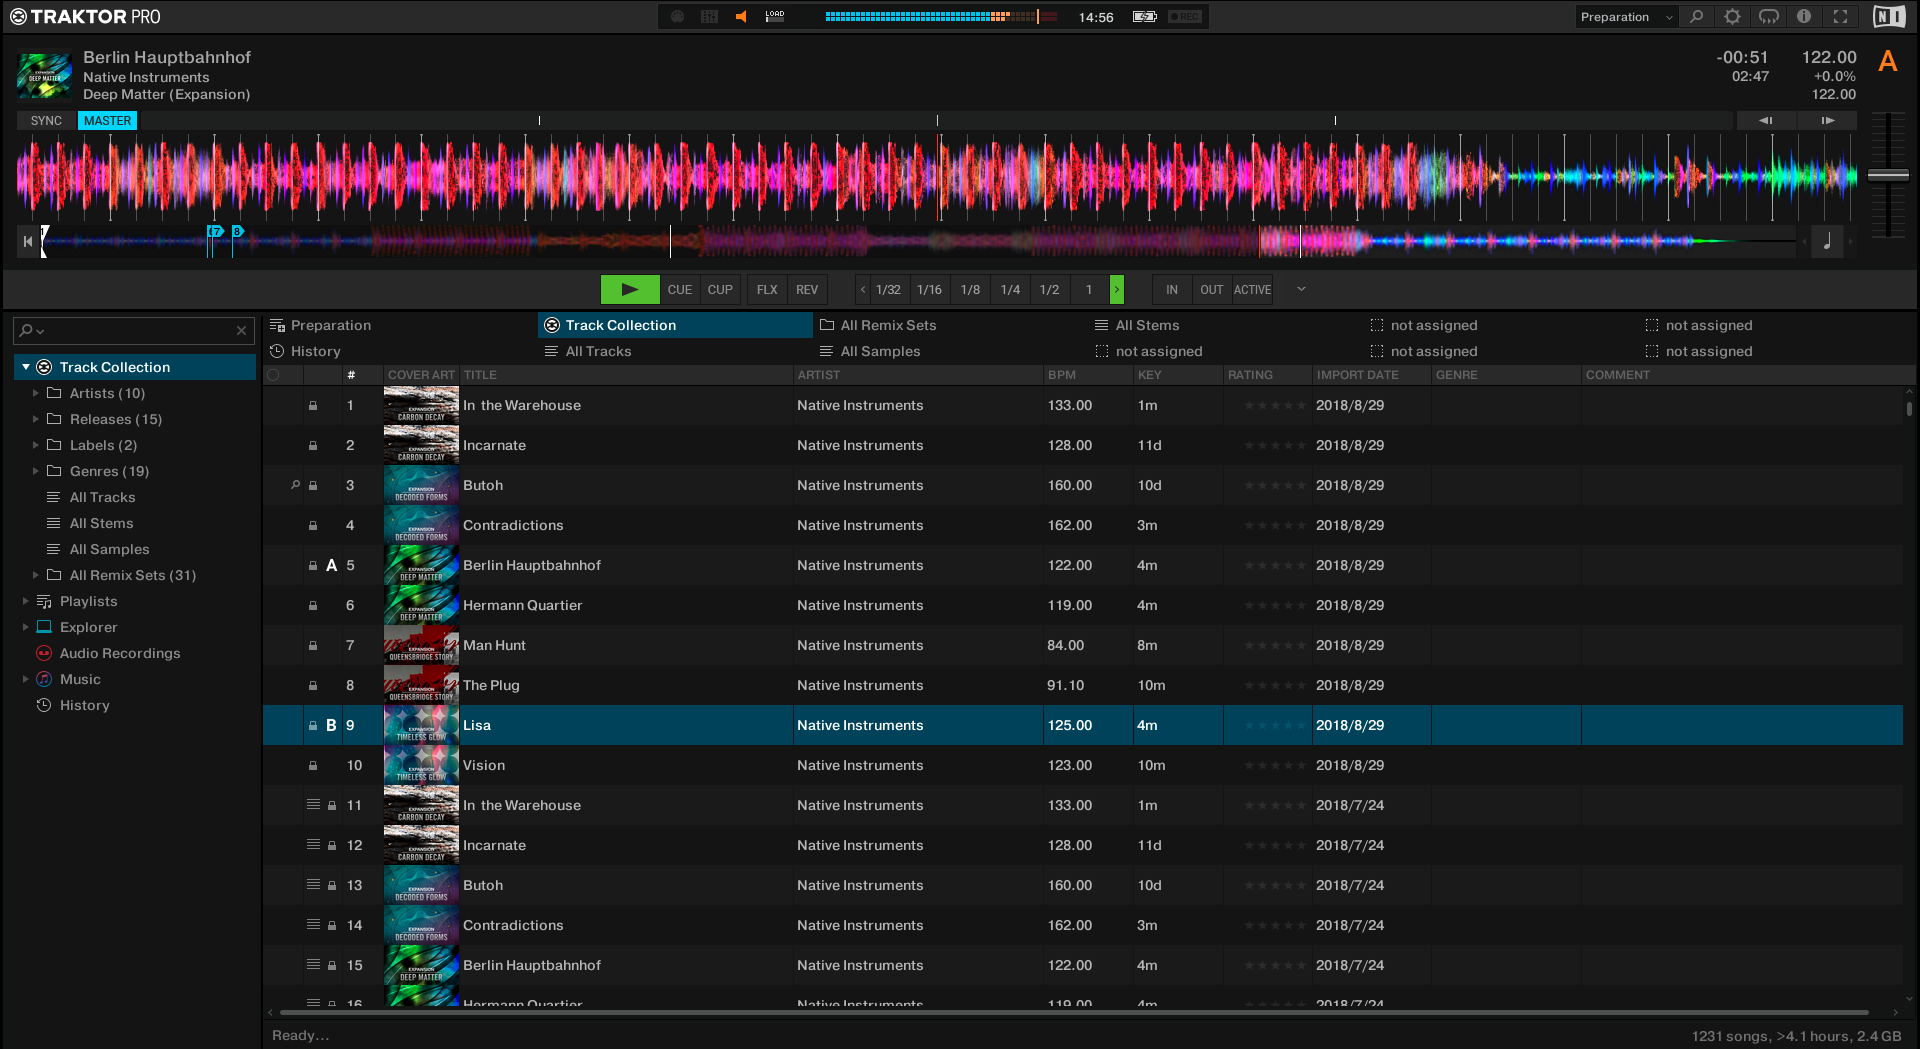This screenshot has height=1049, width=1920.
Task: Click the CUP button
Action: point(720,290)
